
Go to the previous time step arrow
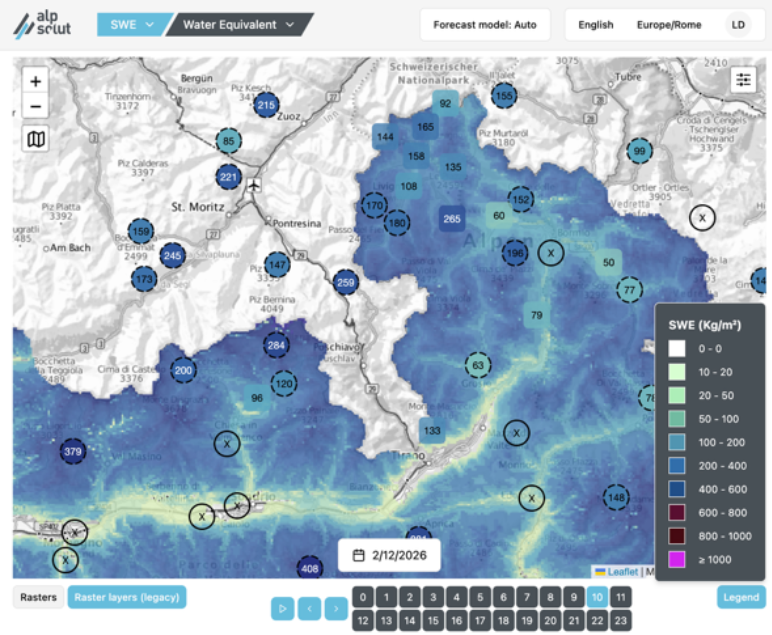click(310, 607)
